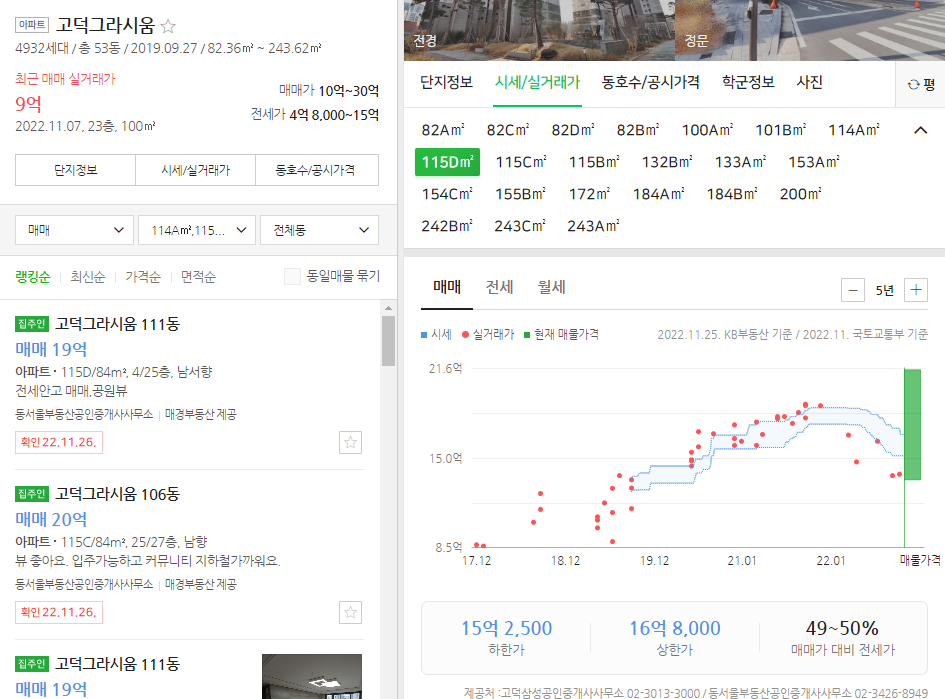The height and width of the screenshot is (699, 945).
Task: Favorite 고덕그라시움 with the star icon
Action: 168,27
